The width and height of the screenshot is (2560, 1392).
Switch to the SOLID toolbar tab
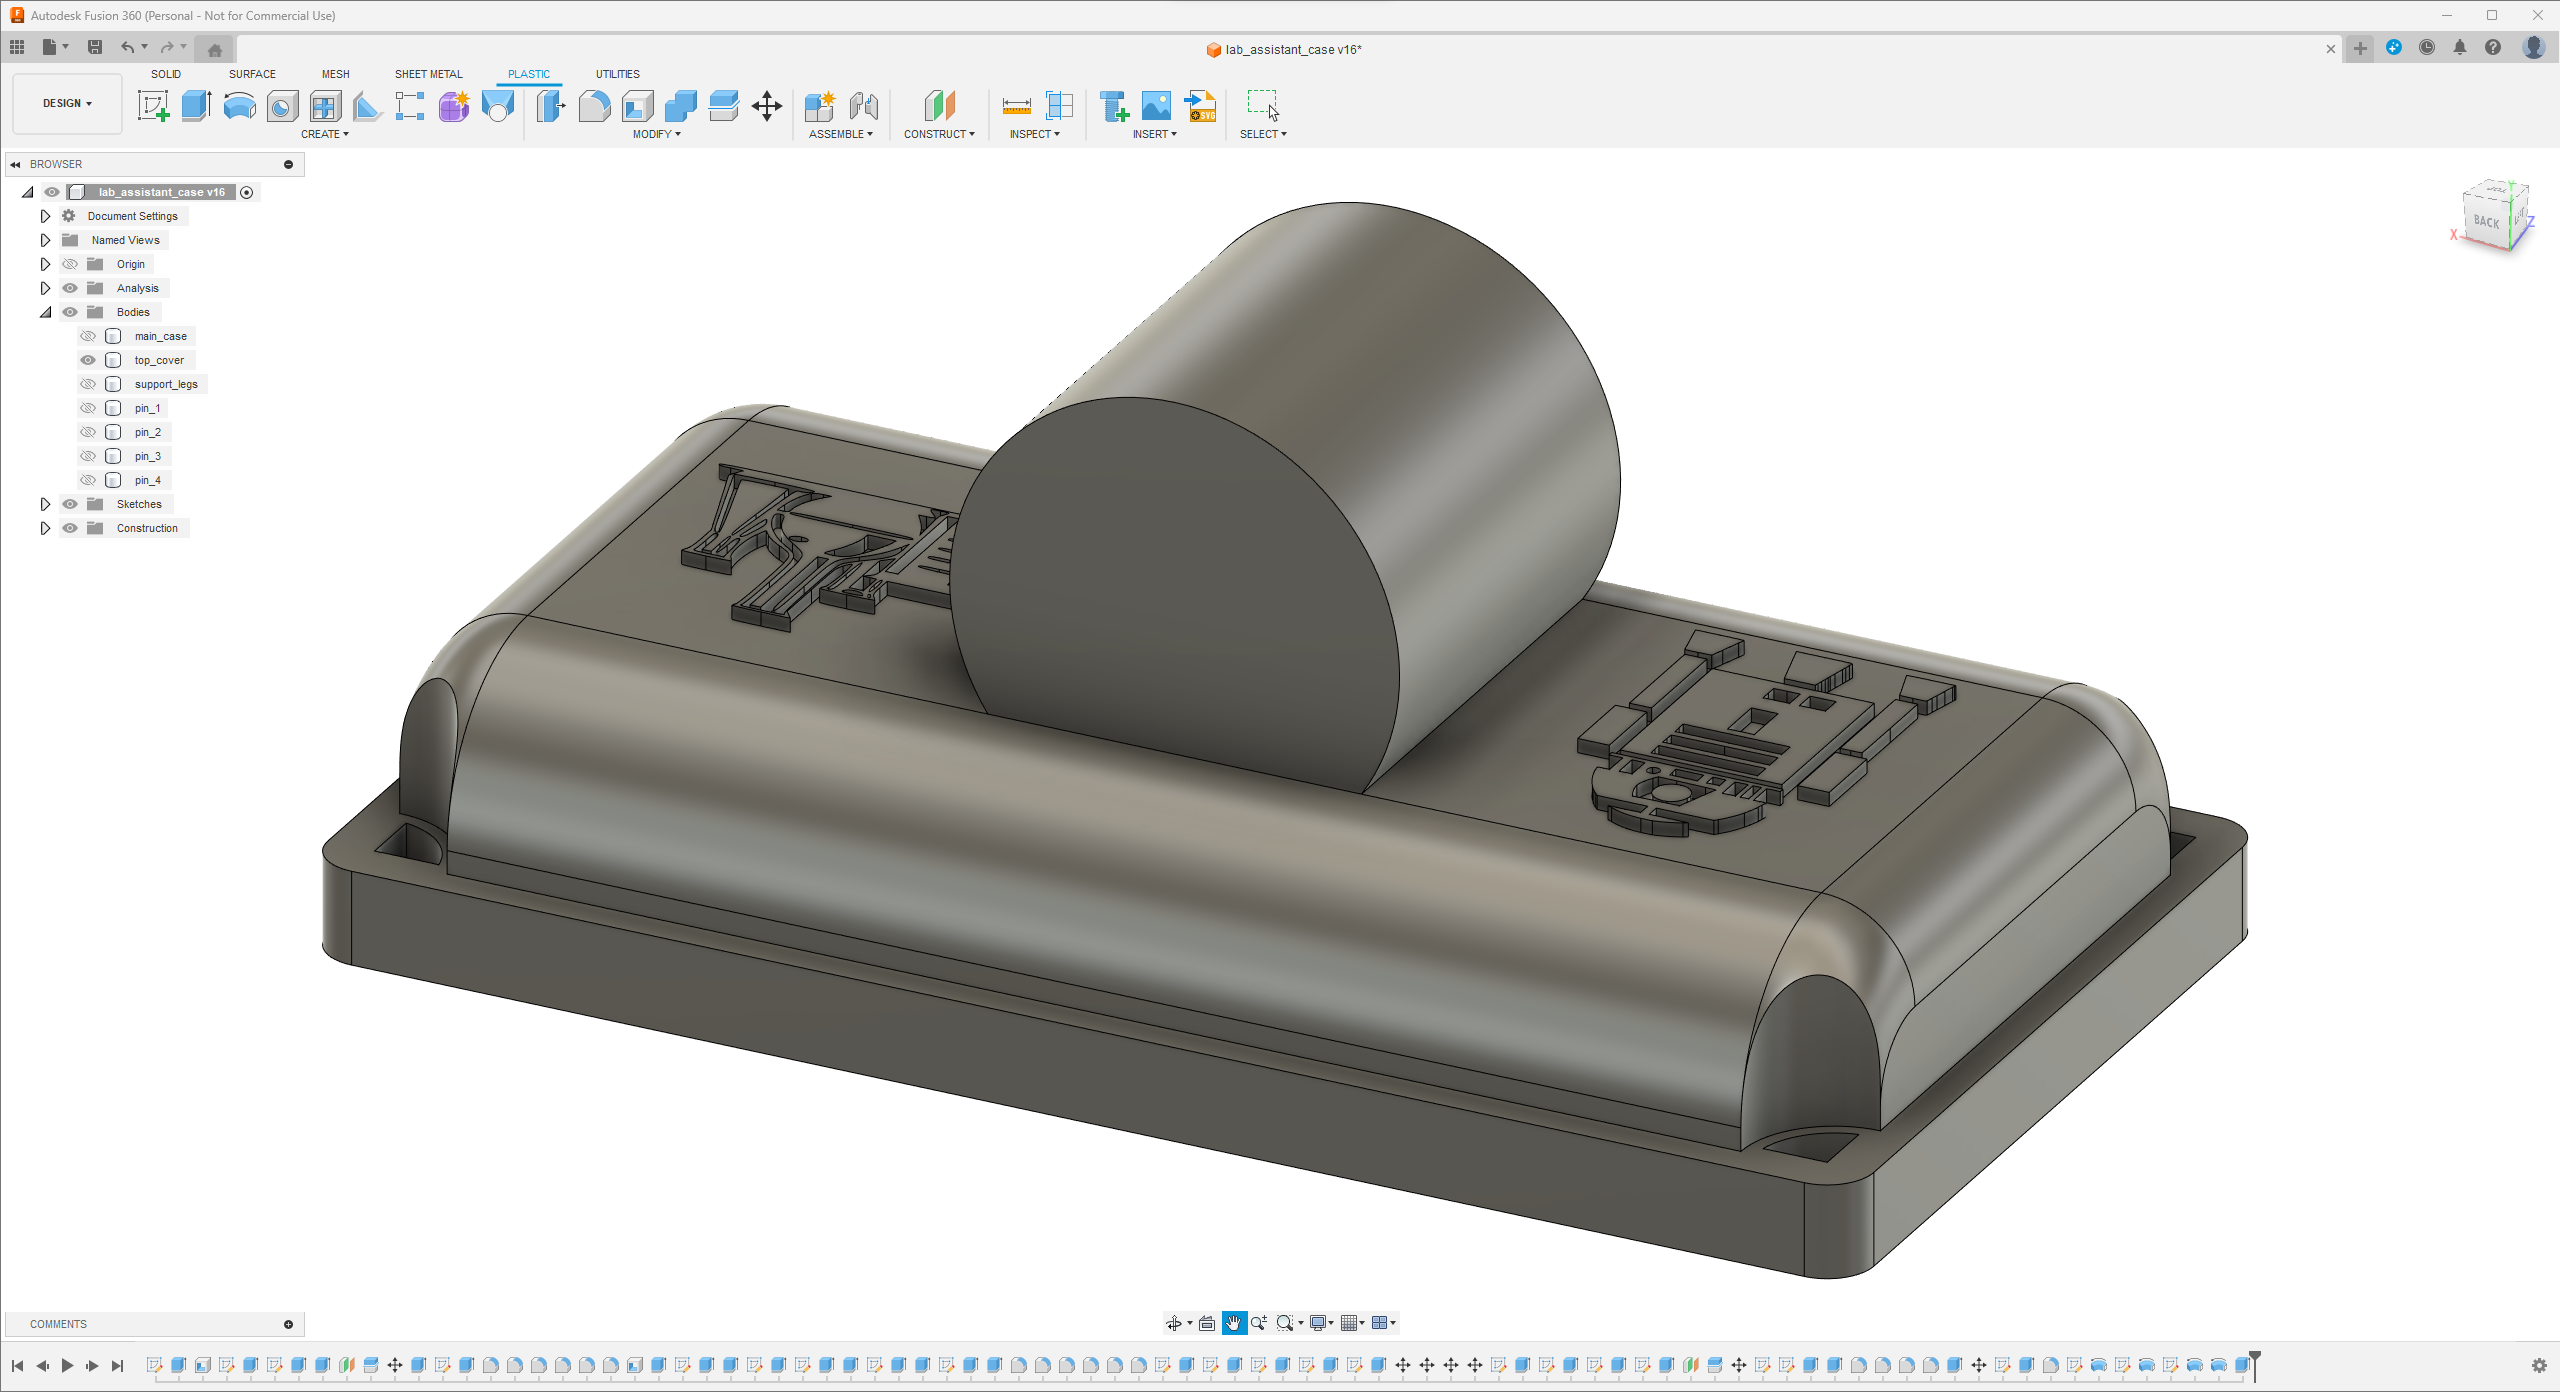click(x=166, y=74)
